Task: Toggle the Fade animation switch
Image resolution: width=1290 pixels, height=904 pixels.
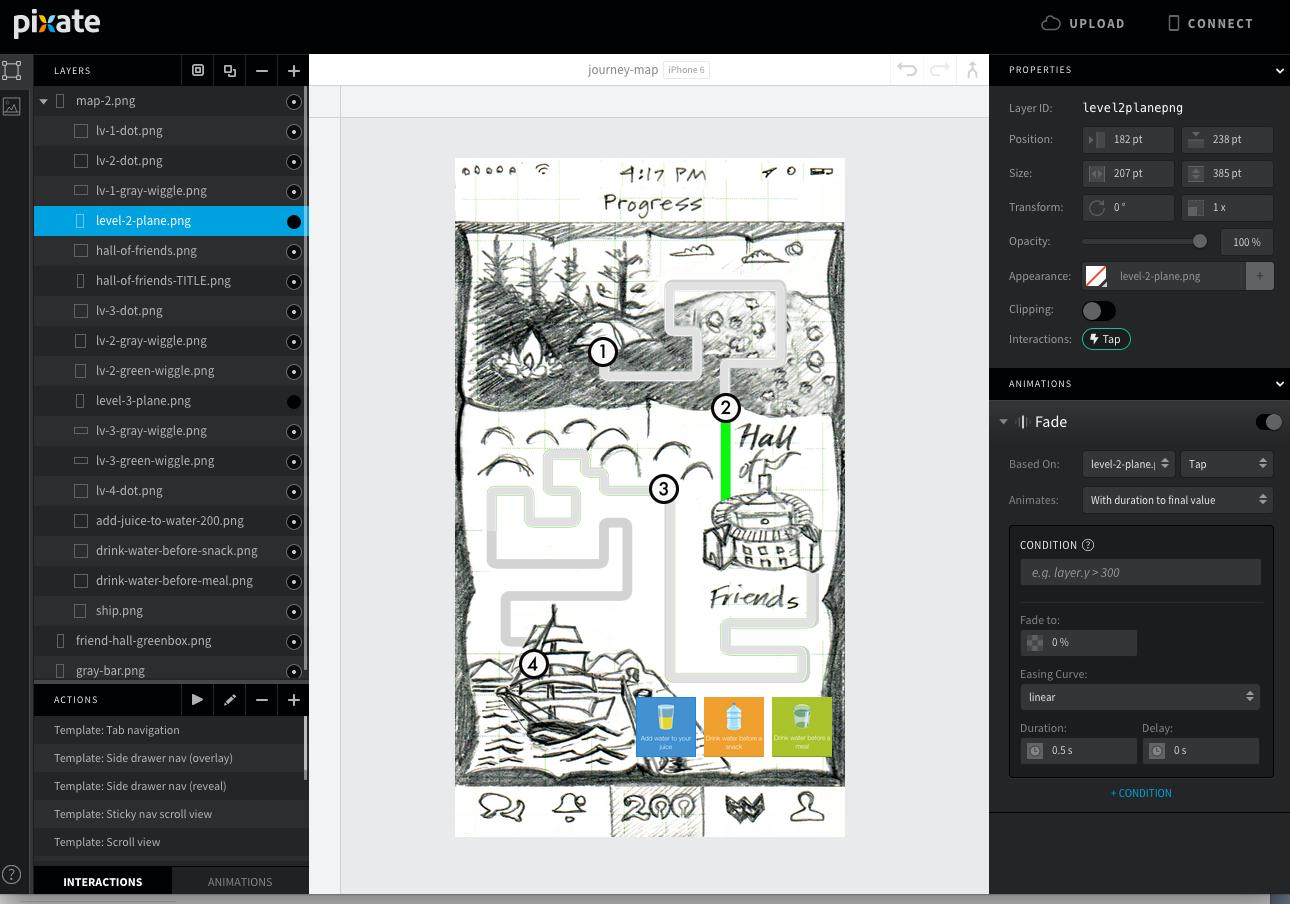Action: (x=1269, y=422)
